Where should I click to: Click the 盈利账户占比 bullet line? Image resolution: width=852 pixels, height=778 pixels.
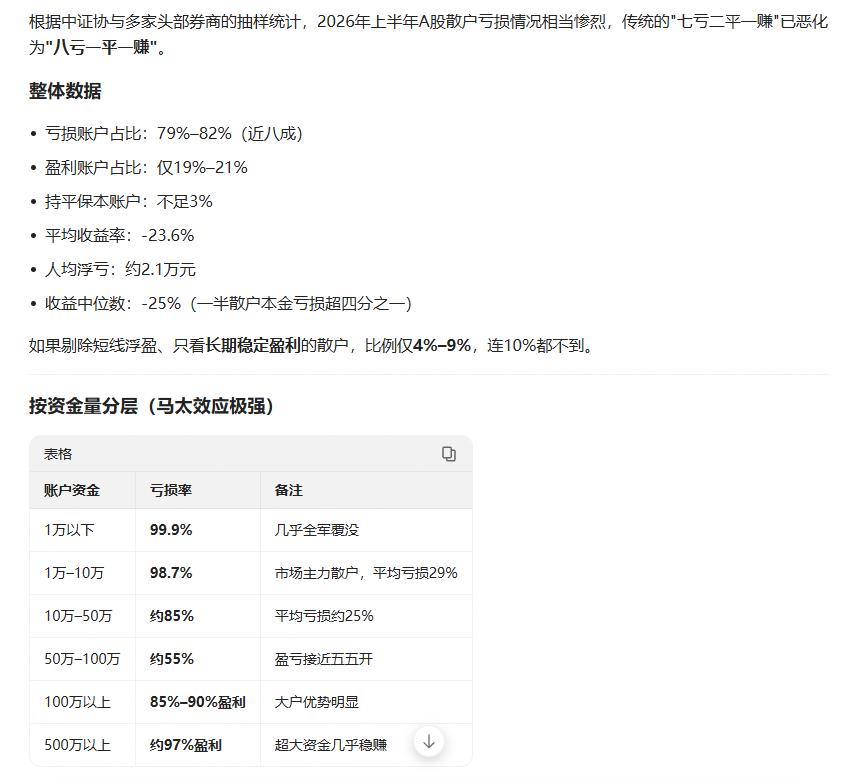pyautogui.click(x=146, y=167)
